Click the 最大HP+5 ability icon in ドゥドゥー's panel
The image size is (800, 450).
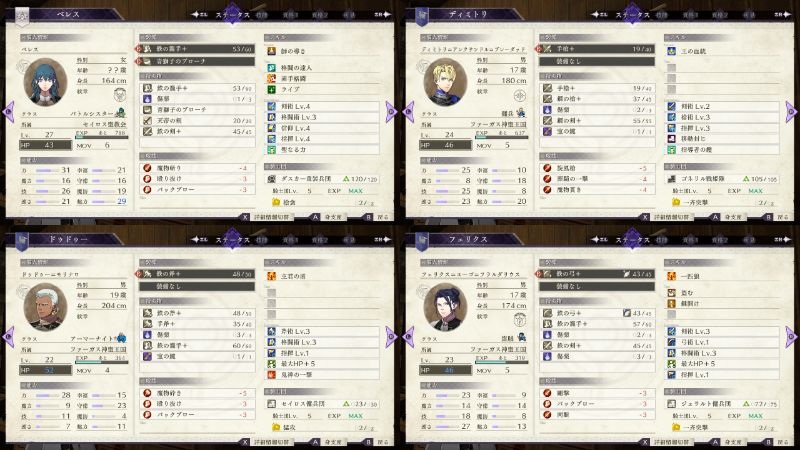272,364
